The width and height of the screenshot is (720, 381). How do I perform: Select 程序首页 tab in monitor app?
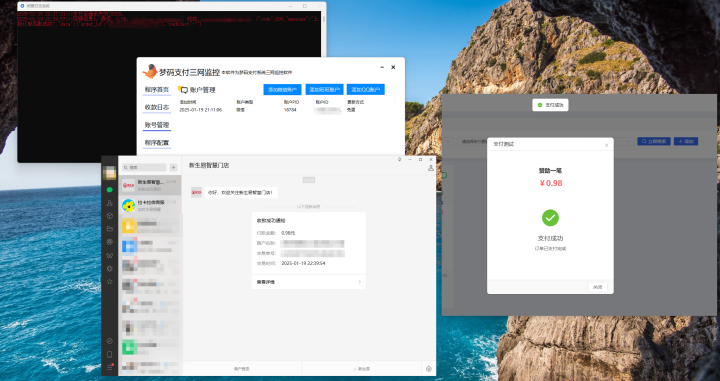[157, 90]
